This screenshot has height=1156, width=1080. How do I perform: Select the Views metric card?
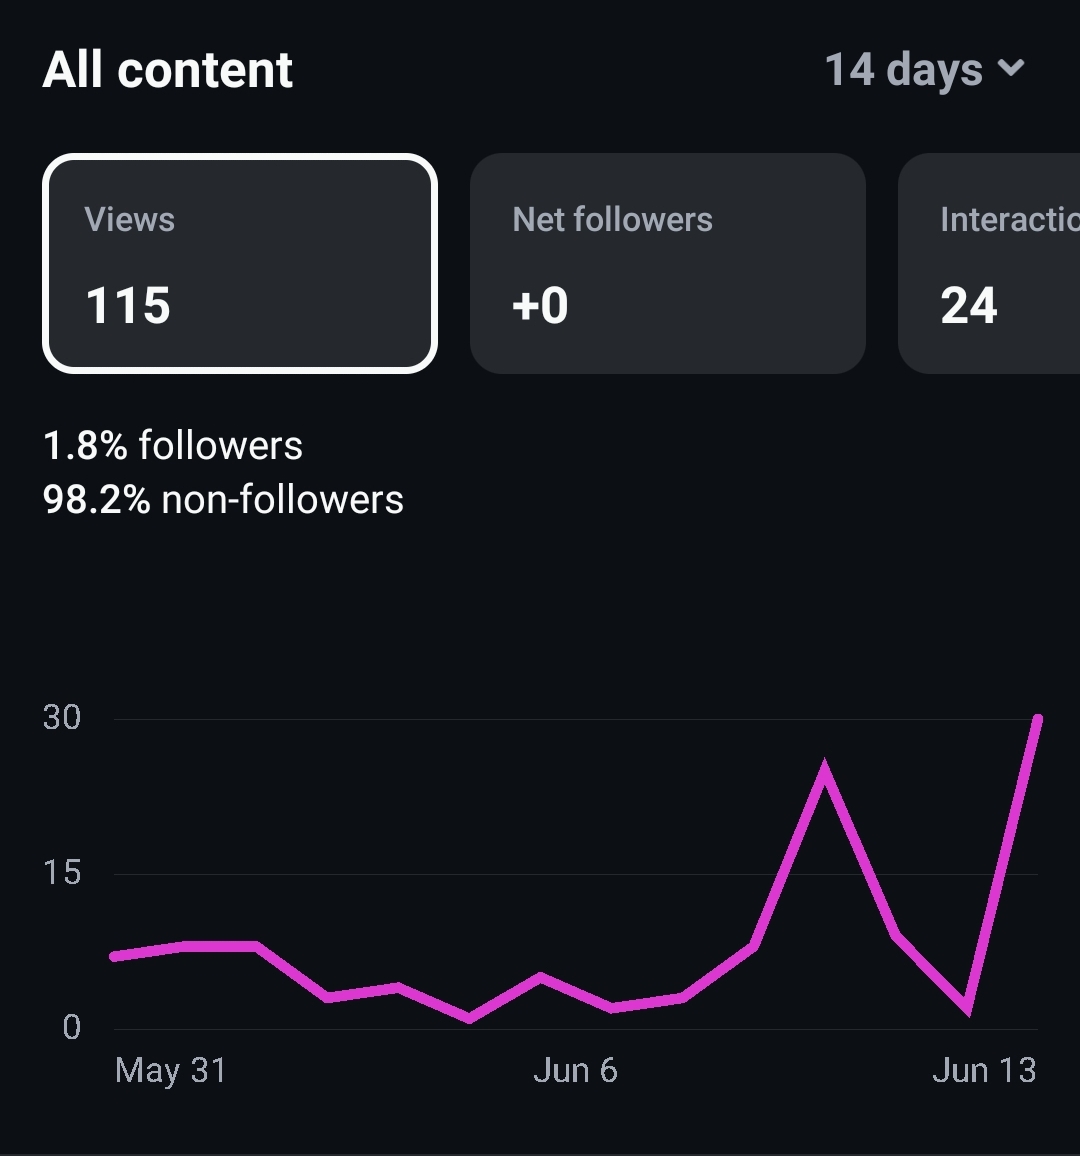(240, 264)
